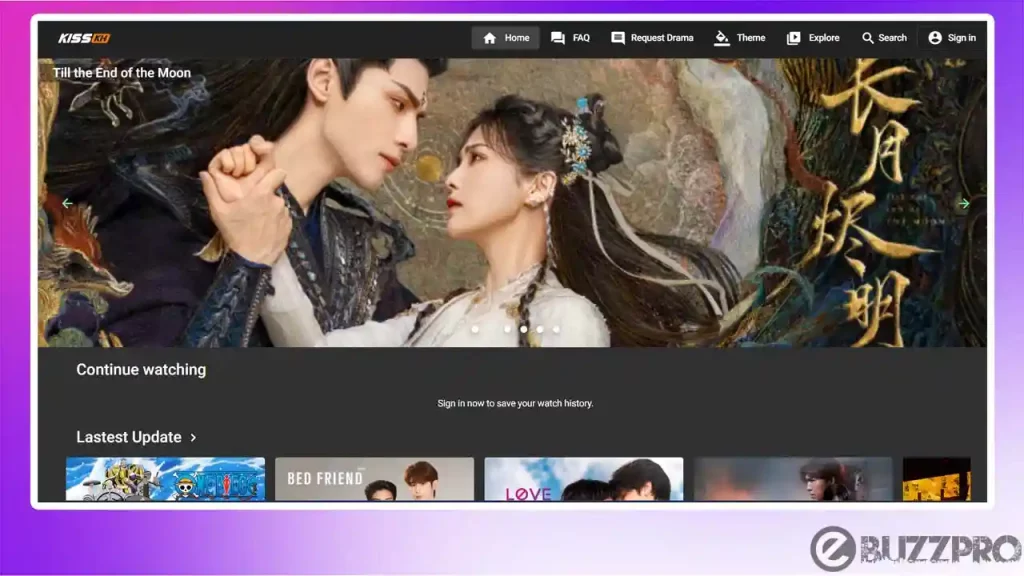Image resolution: width=1024 pixels, height=576 pixels.
Task: Click the KissKH logo
Action: (84, 38)
